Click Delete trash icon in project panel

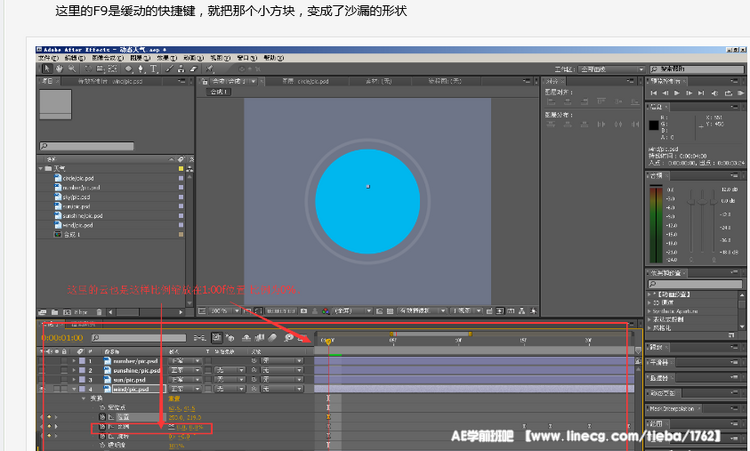(99, 312)
